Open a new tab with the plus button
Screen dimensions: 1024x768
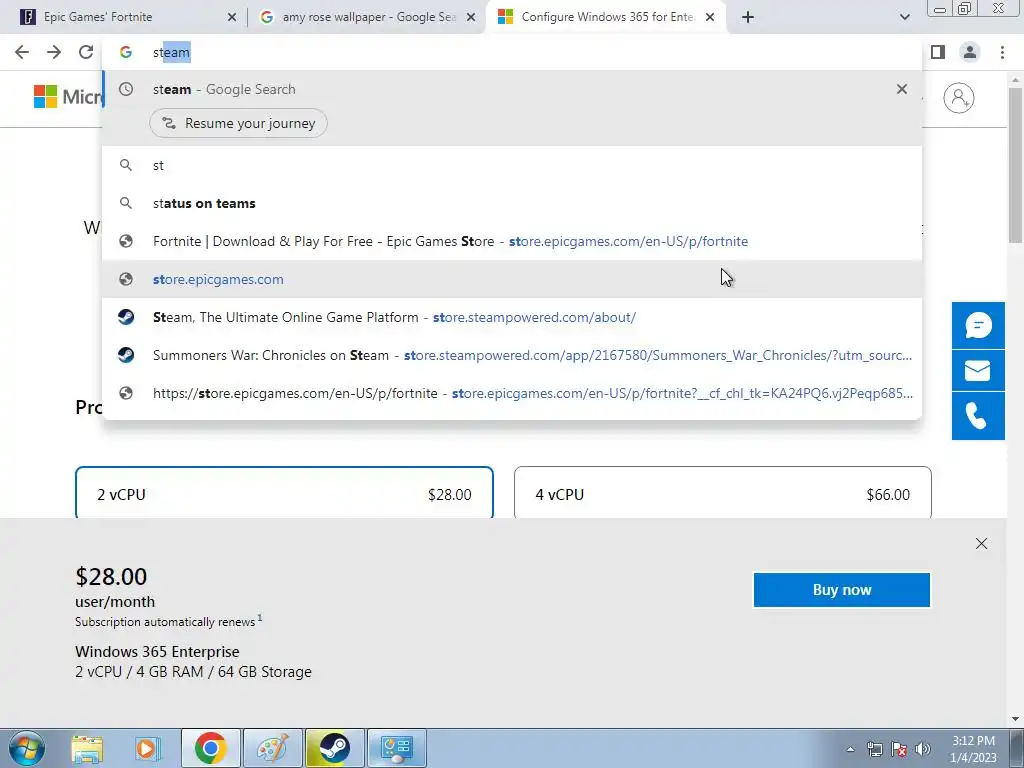pyautogui.click(x=748, y=17)
